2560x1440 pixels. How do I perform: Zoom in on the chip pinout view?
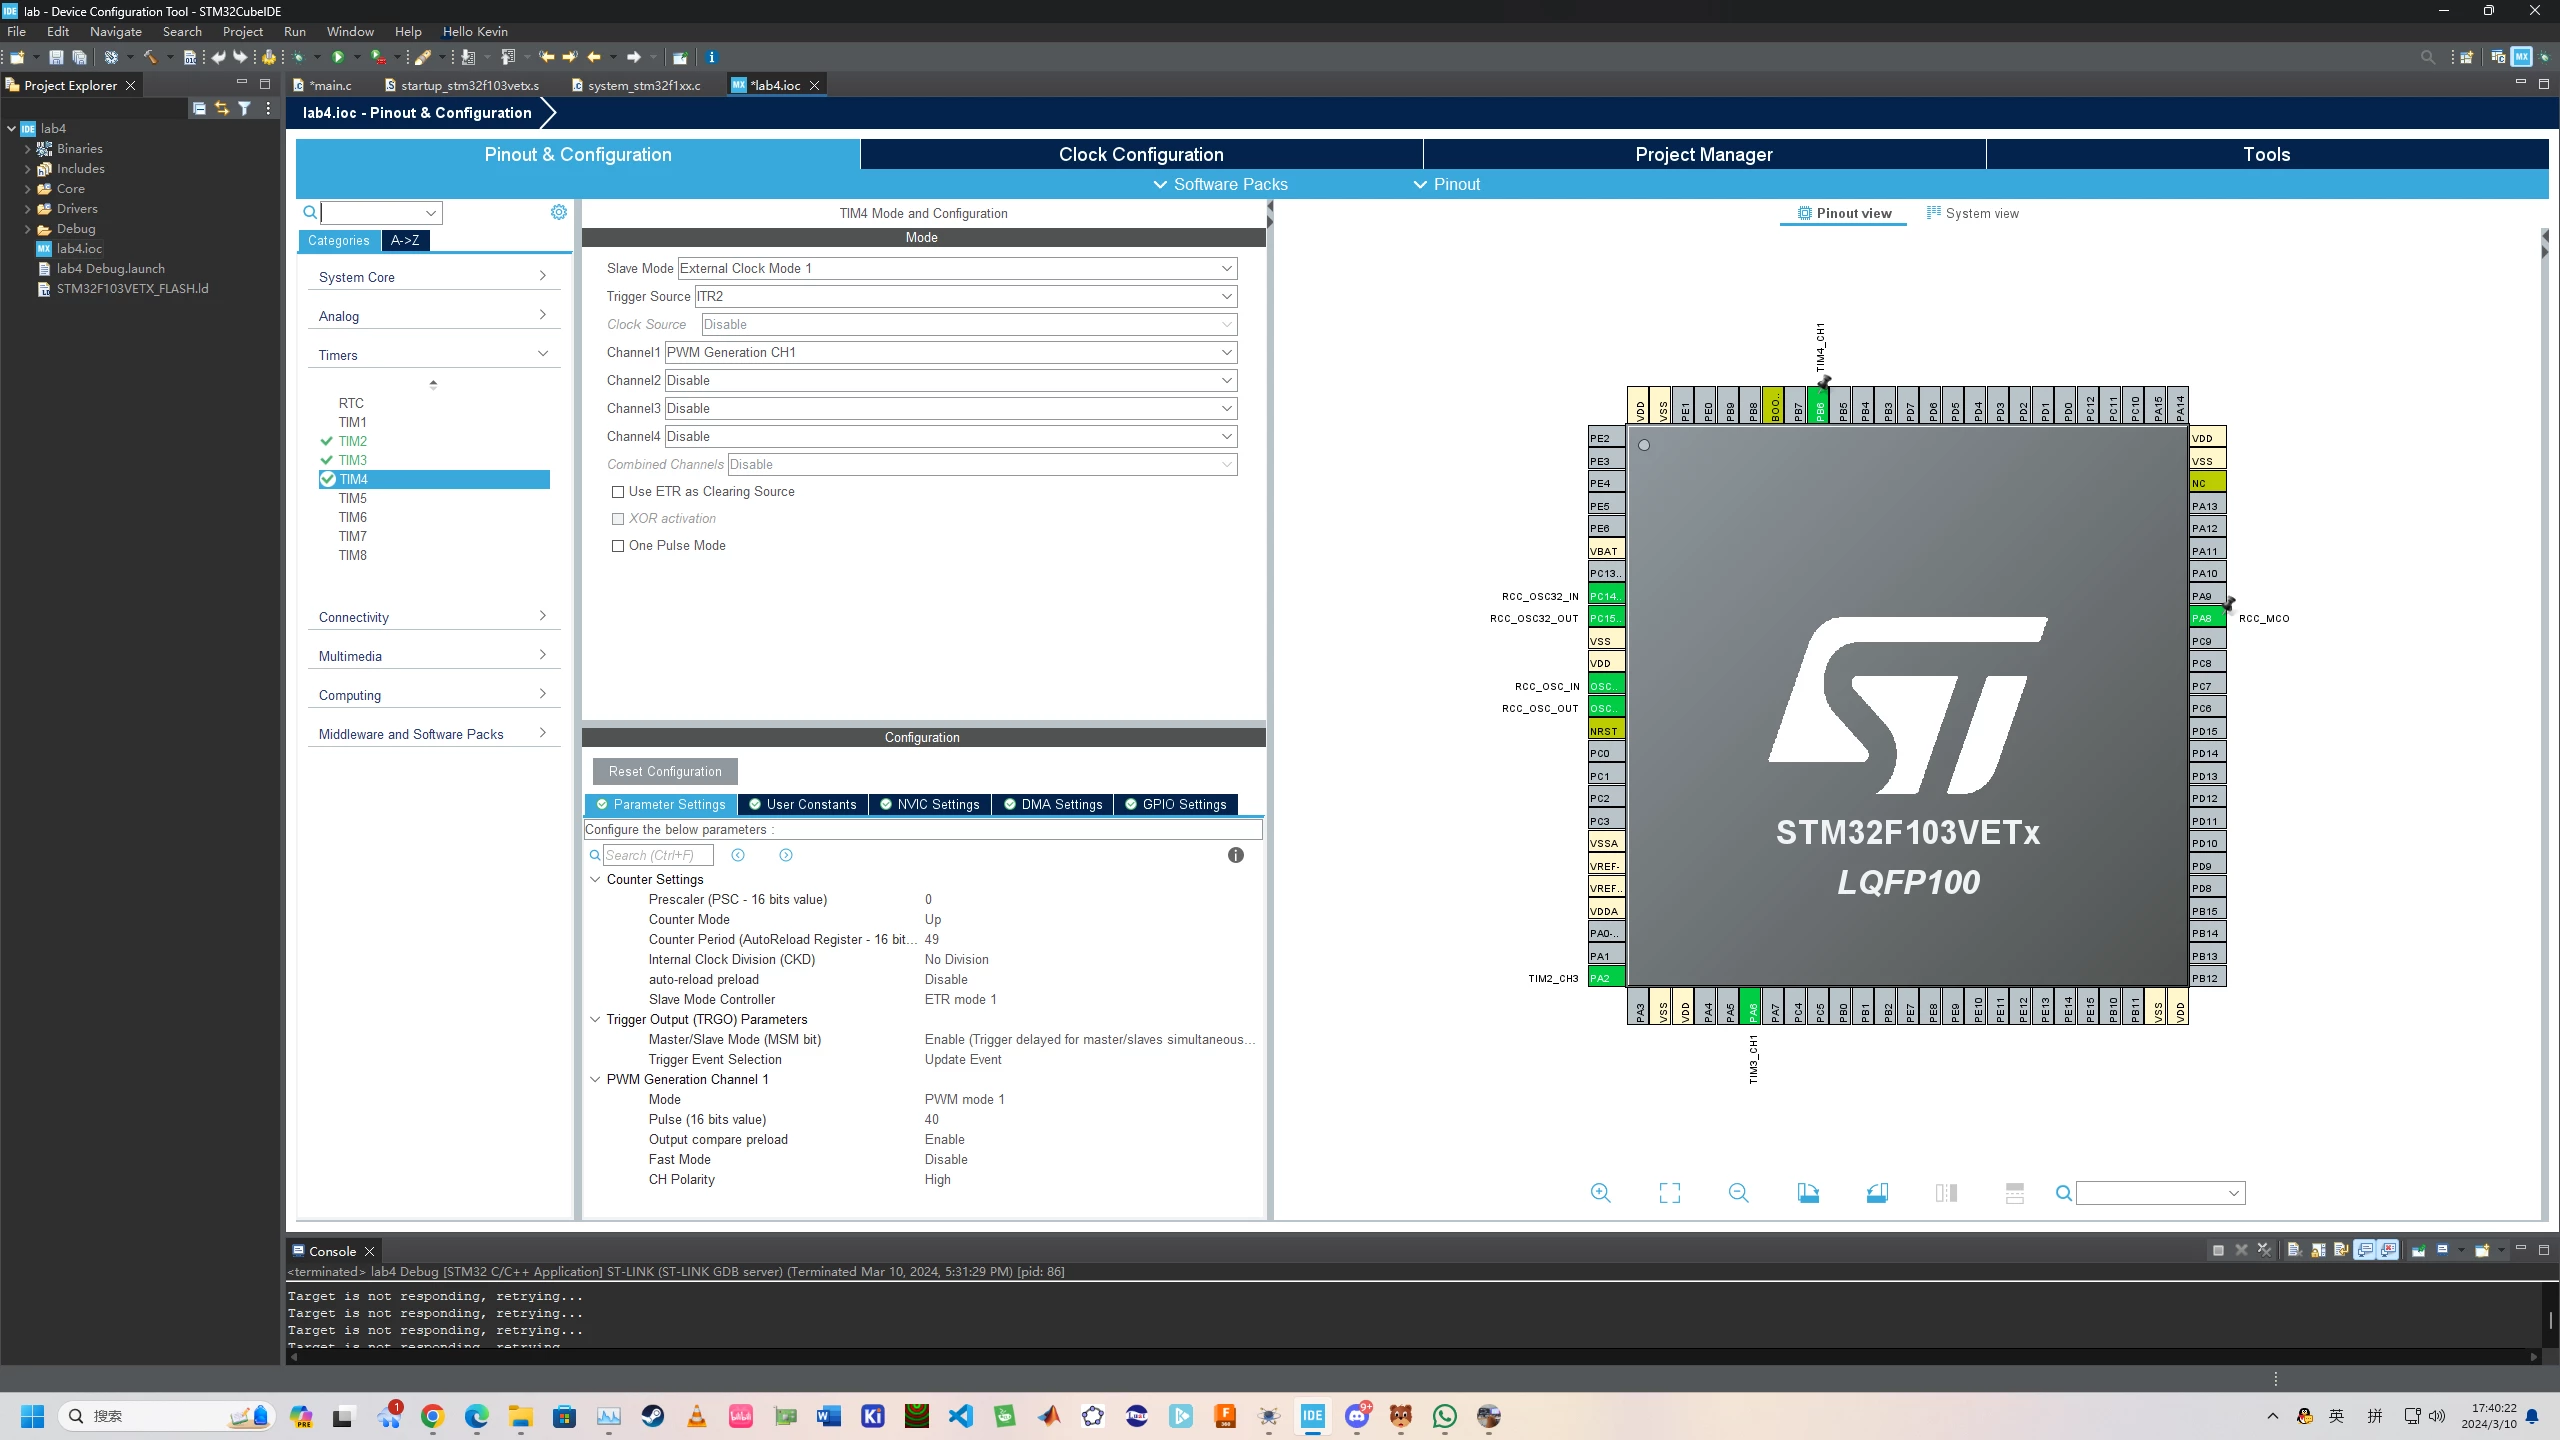pos(1601,1193)
